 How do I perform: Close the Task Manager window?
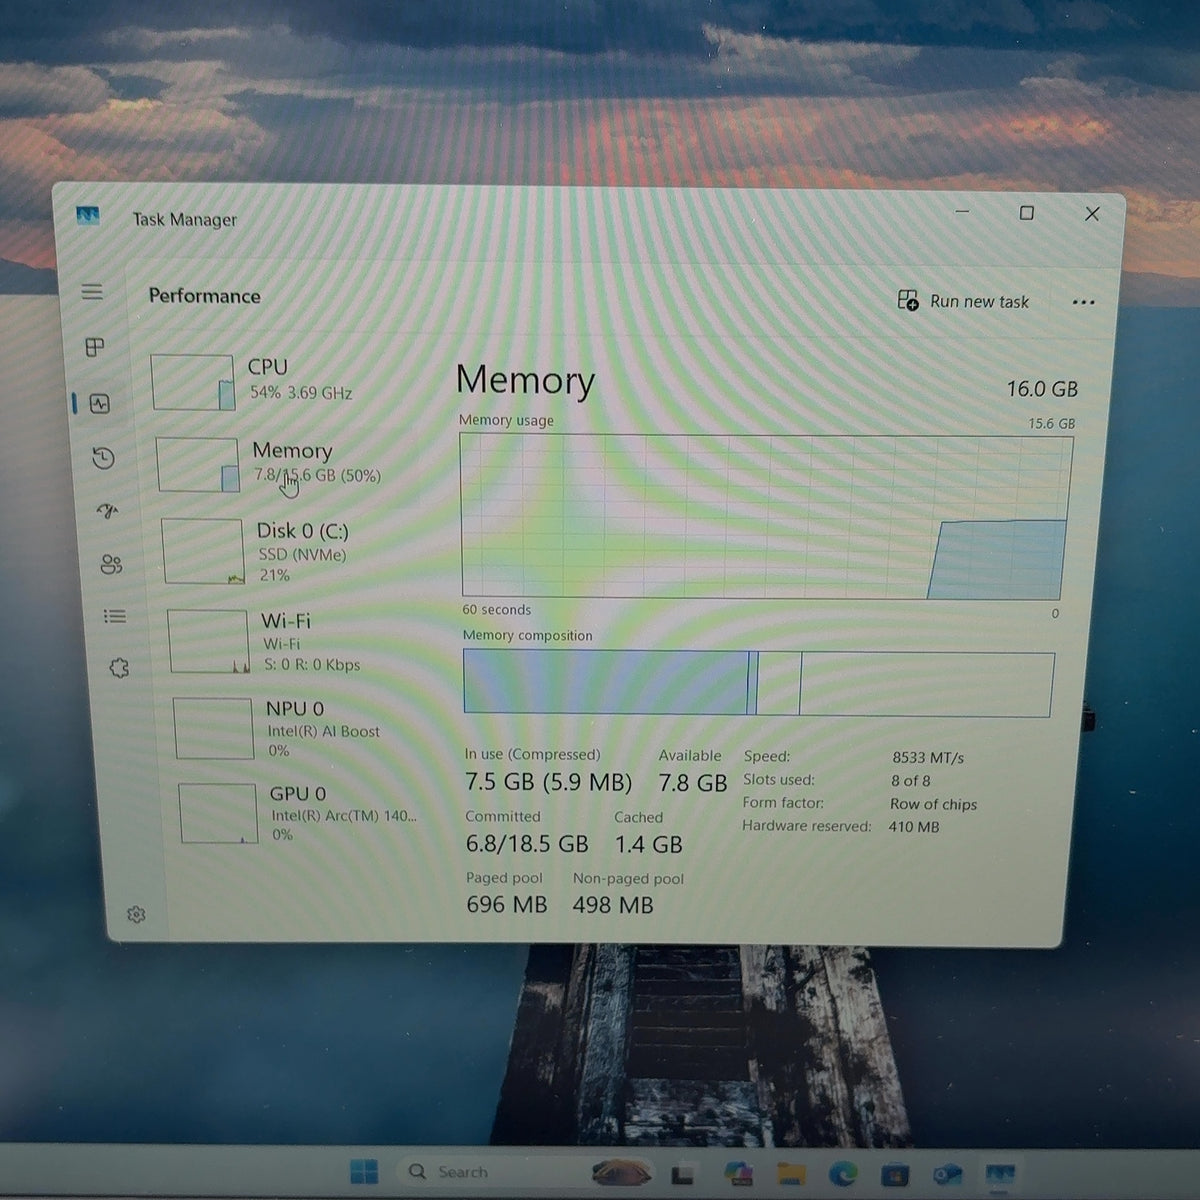[1092, 214]
